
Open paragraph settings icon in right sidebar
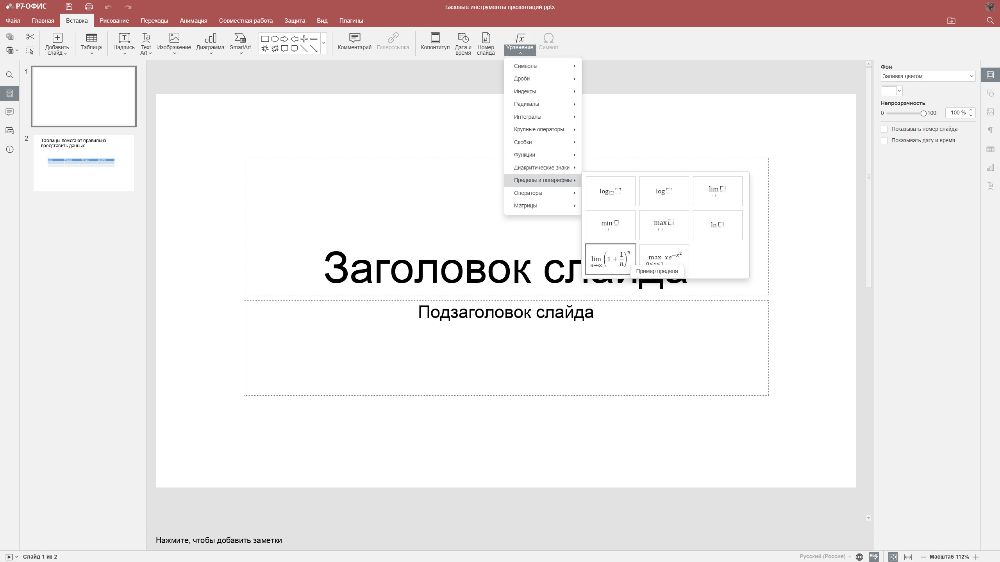coord(990,130)
